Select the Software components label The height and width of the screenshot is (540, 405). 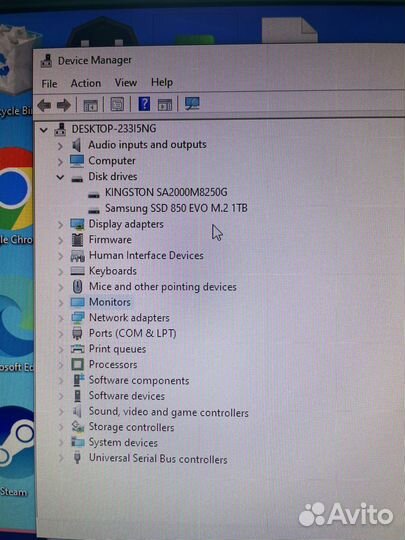pos(139,381)
